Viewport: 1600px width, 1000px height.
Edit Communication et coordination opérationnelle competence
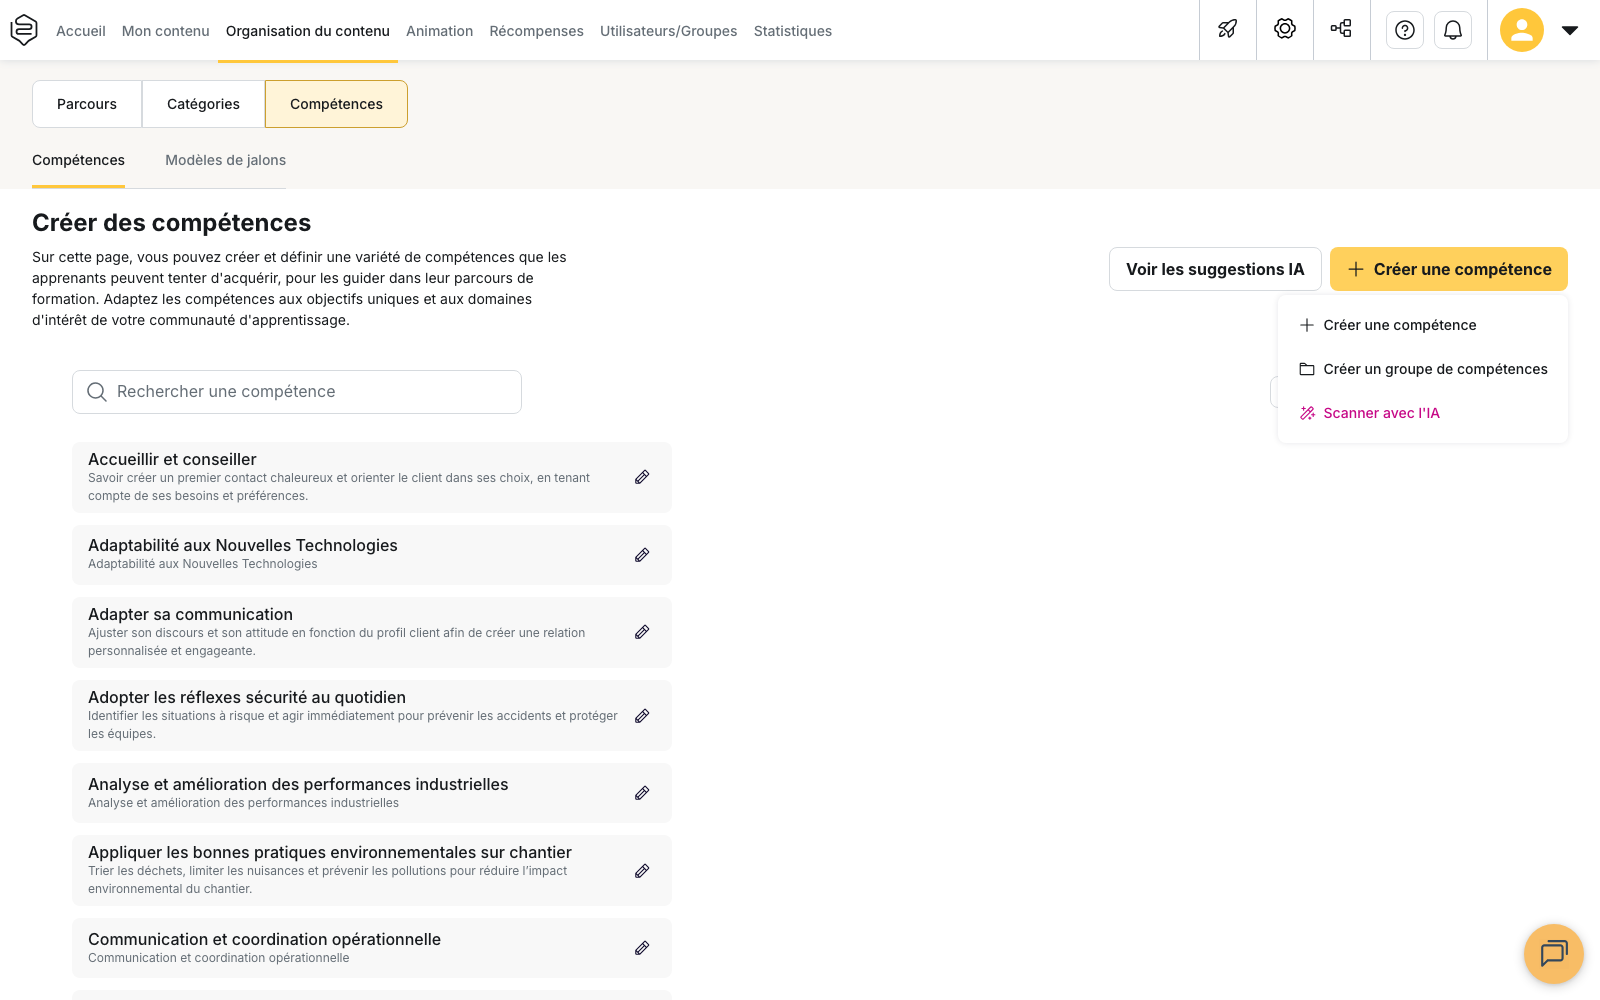(x=642, y=948)
